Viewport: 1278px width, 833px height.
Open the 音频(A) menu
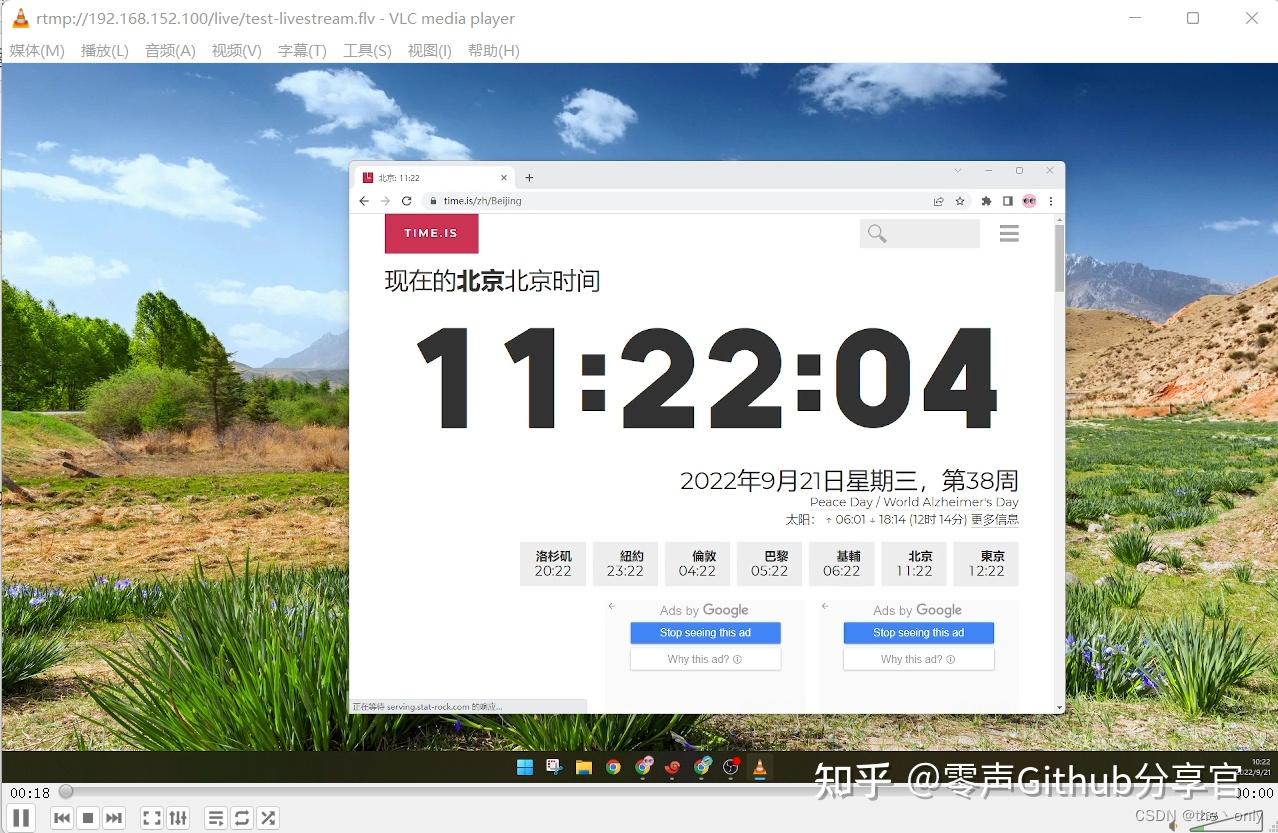[x=170, y=51]
